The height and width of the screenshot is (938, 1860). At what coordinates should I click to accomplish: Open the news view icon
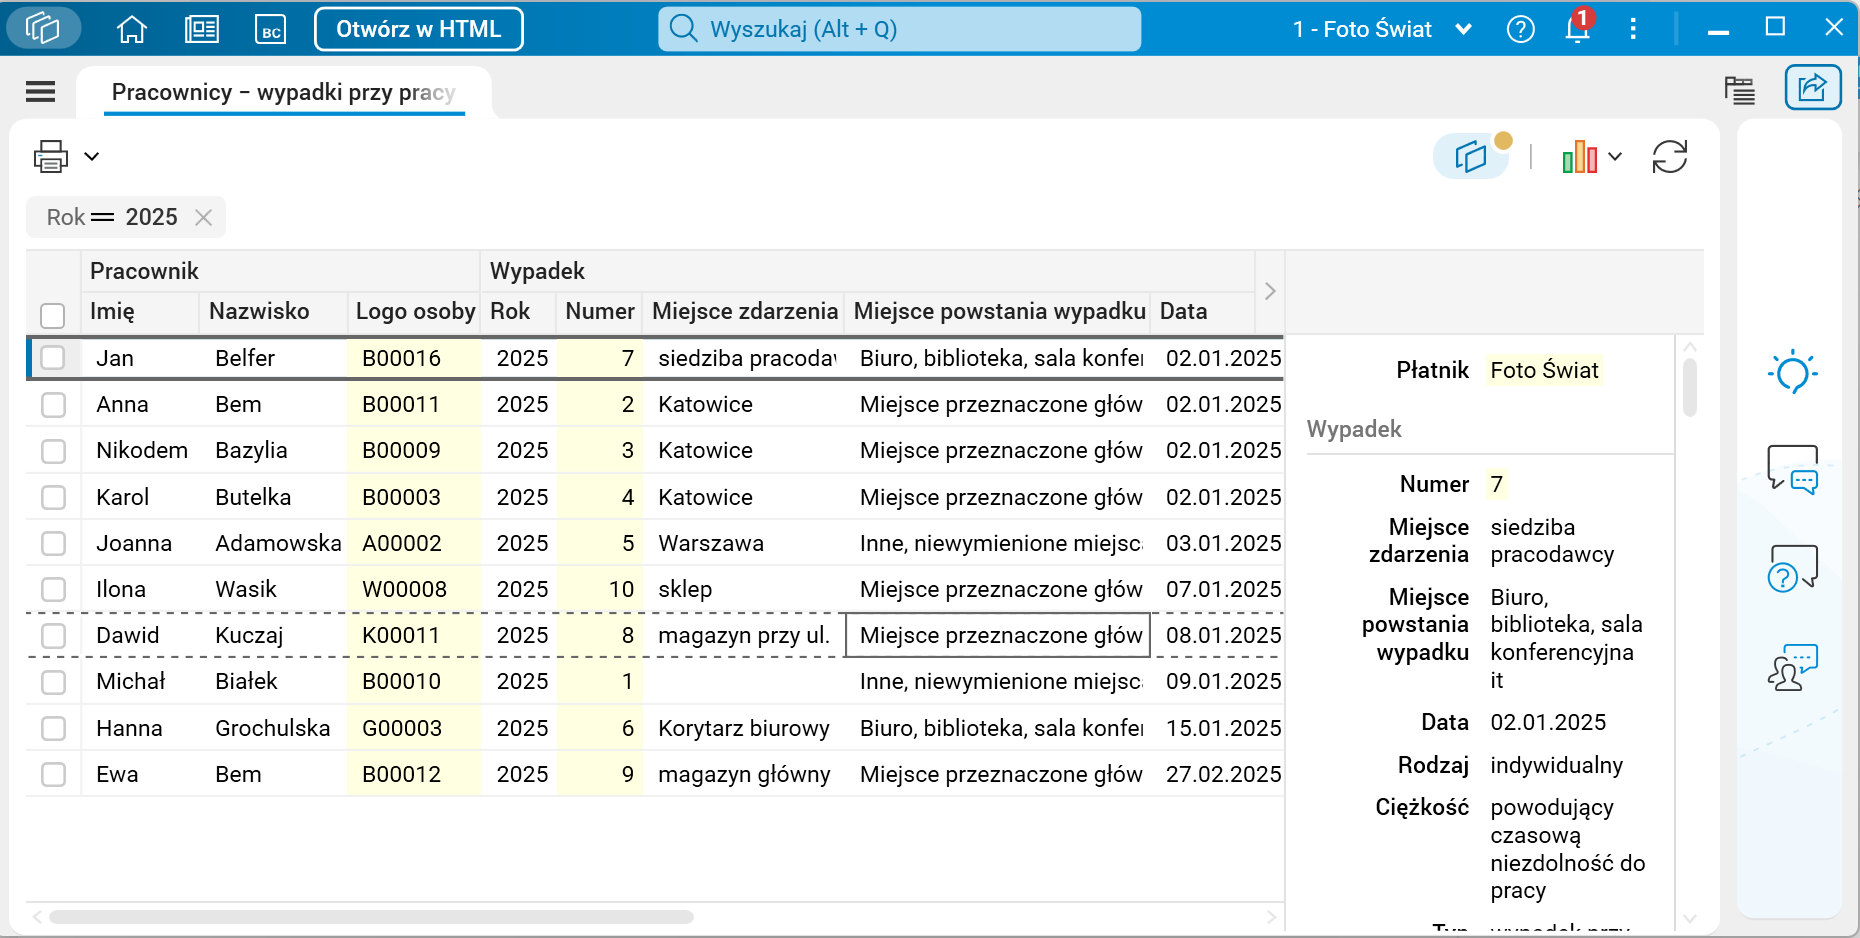pos(202,29)
